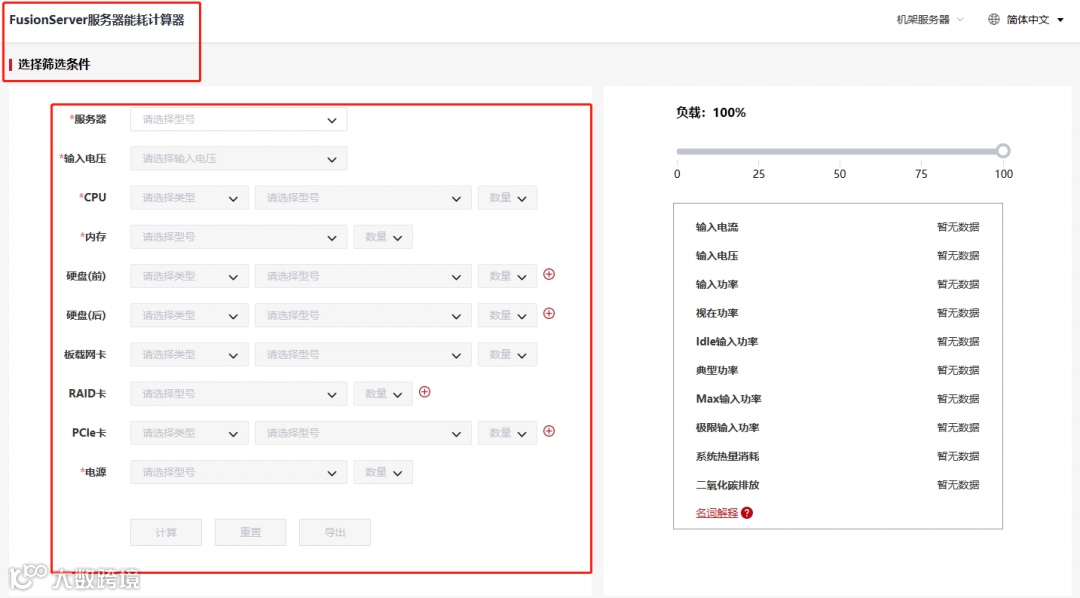Image resolution: width=1080 pixels, height=598 pixels.
Task: Open the 电源 model dropdown
Action: pyautogui.click(x=238, y=473)
